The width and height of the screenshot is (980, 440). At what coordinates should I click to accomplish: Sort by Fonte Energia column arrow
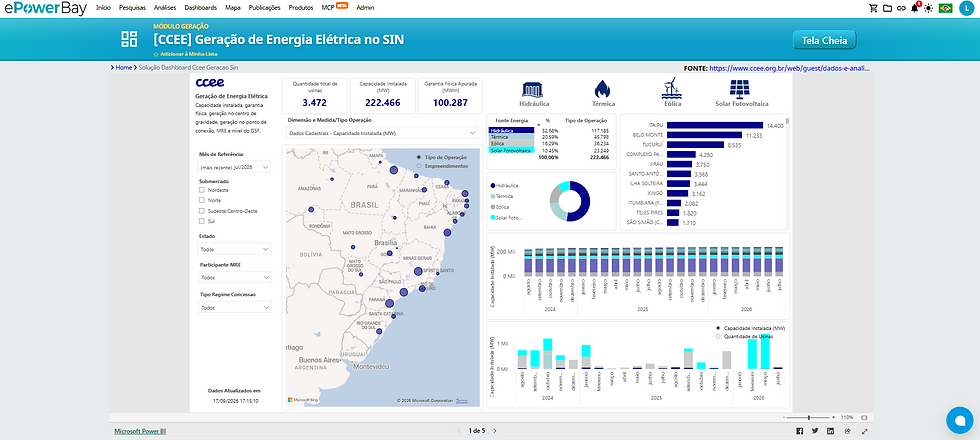click(539, 126)
